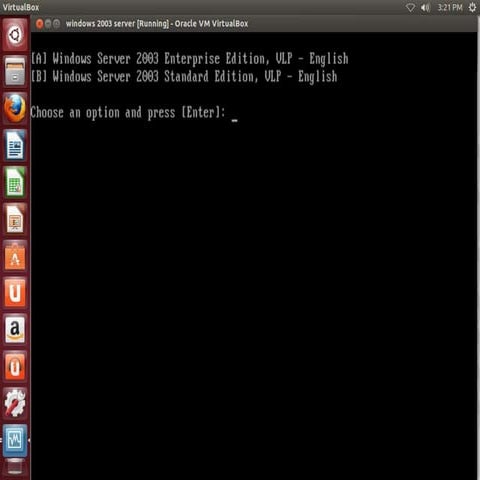Screen dimensions: 480x480
Task: Close the windows 2003 server VM window
Action: [x=40, y=24]
